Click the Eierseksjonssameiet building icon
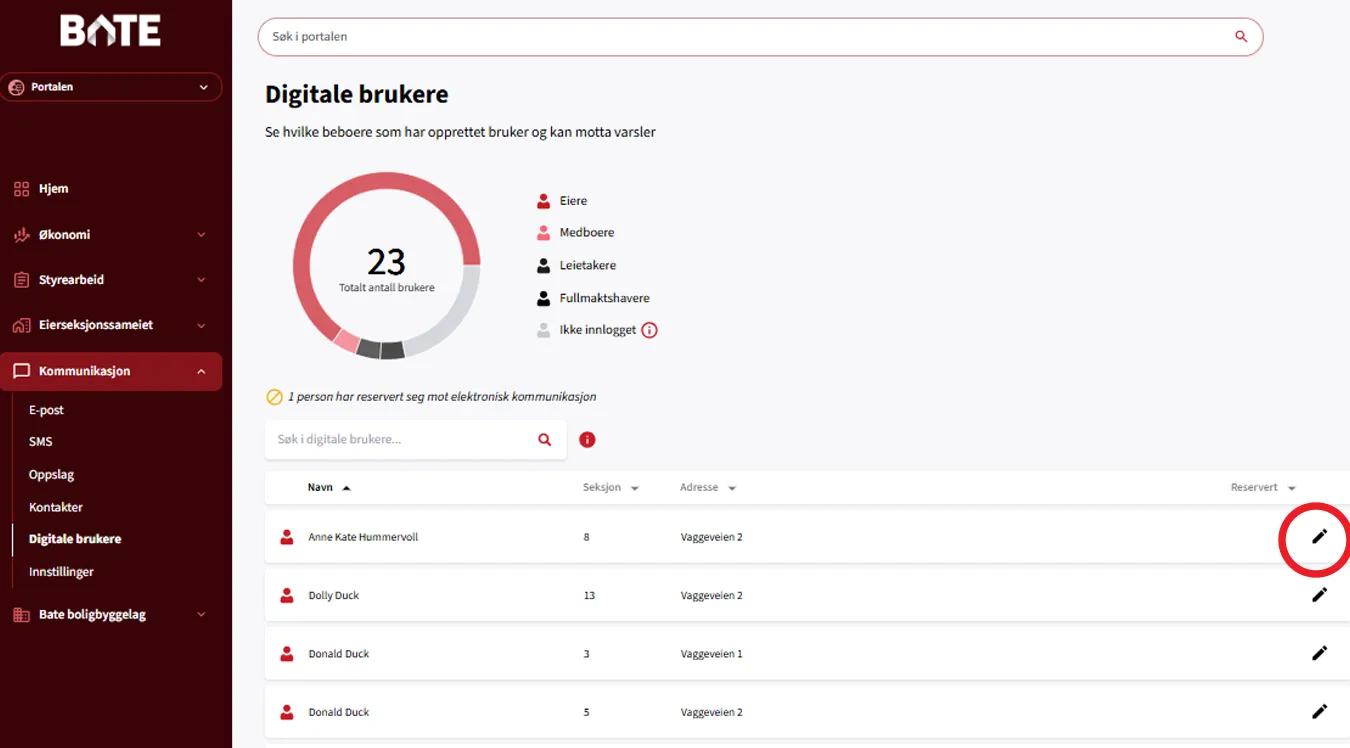Image resolution: width=1350 pixels, height=748 pixels. [21, 325]
